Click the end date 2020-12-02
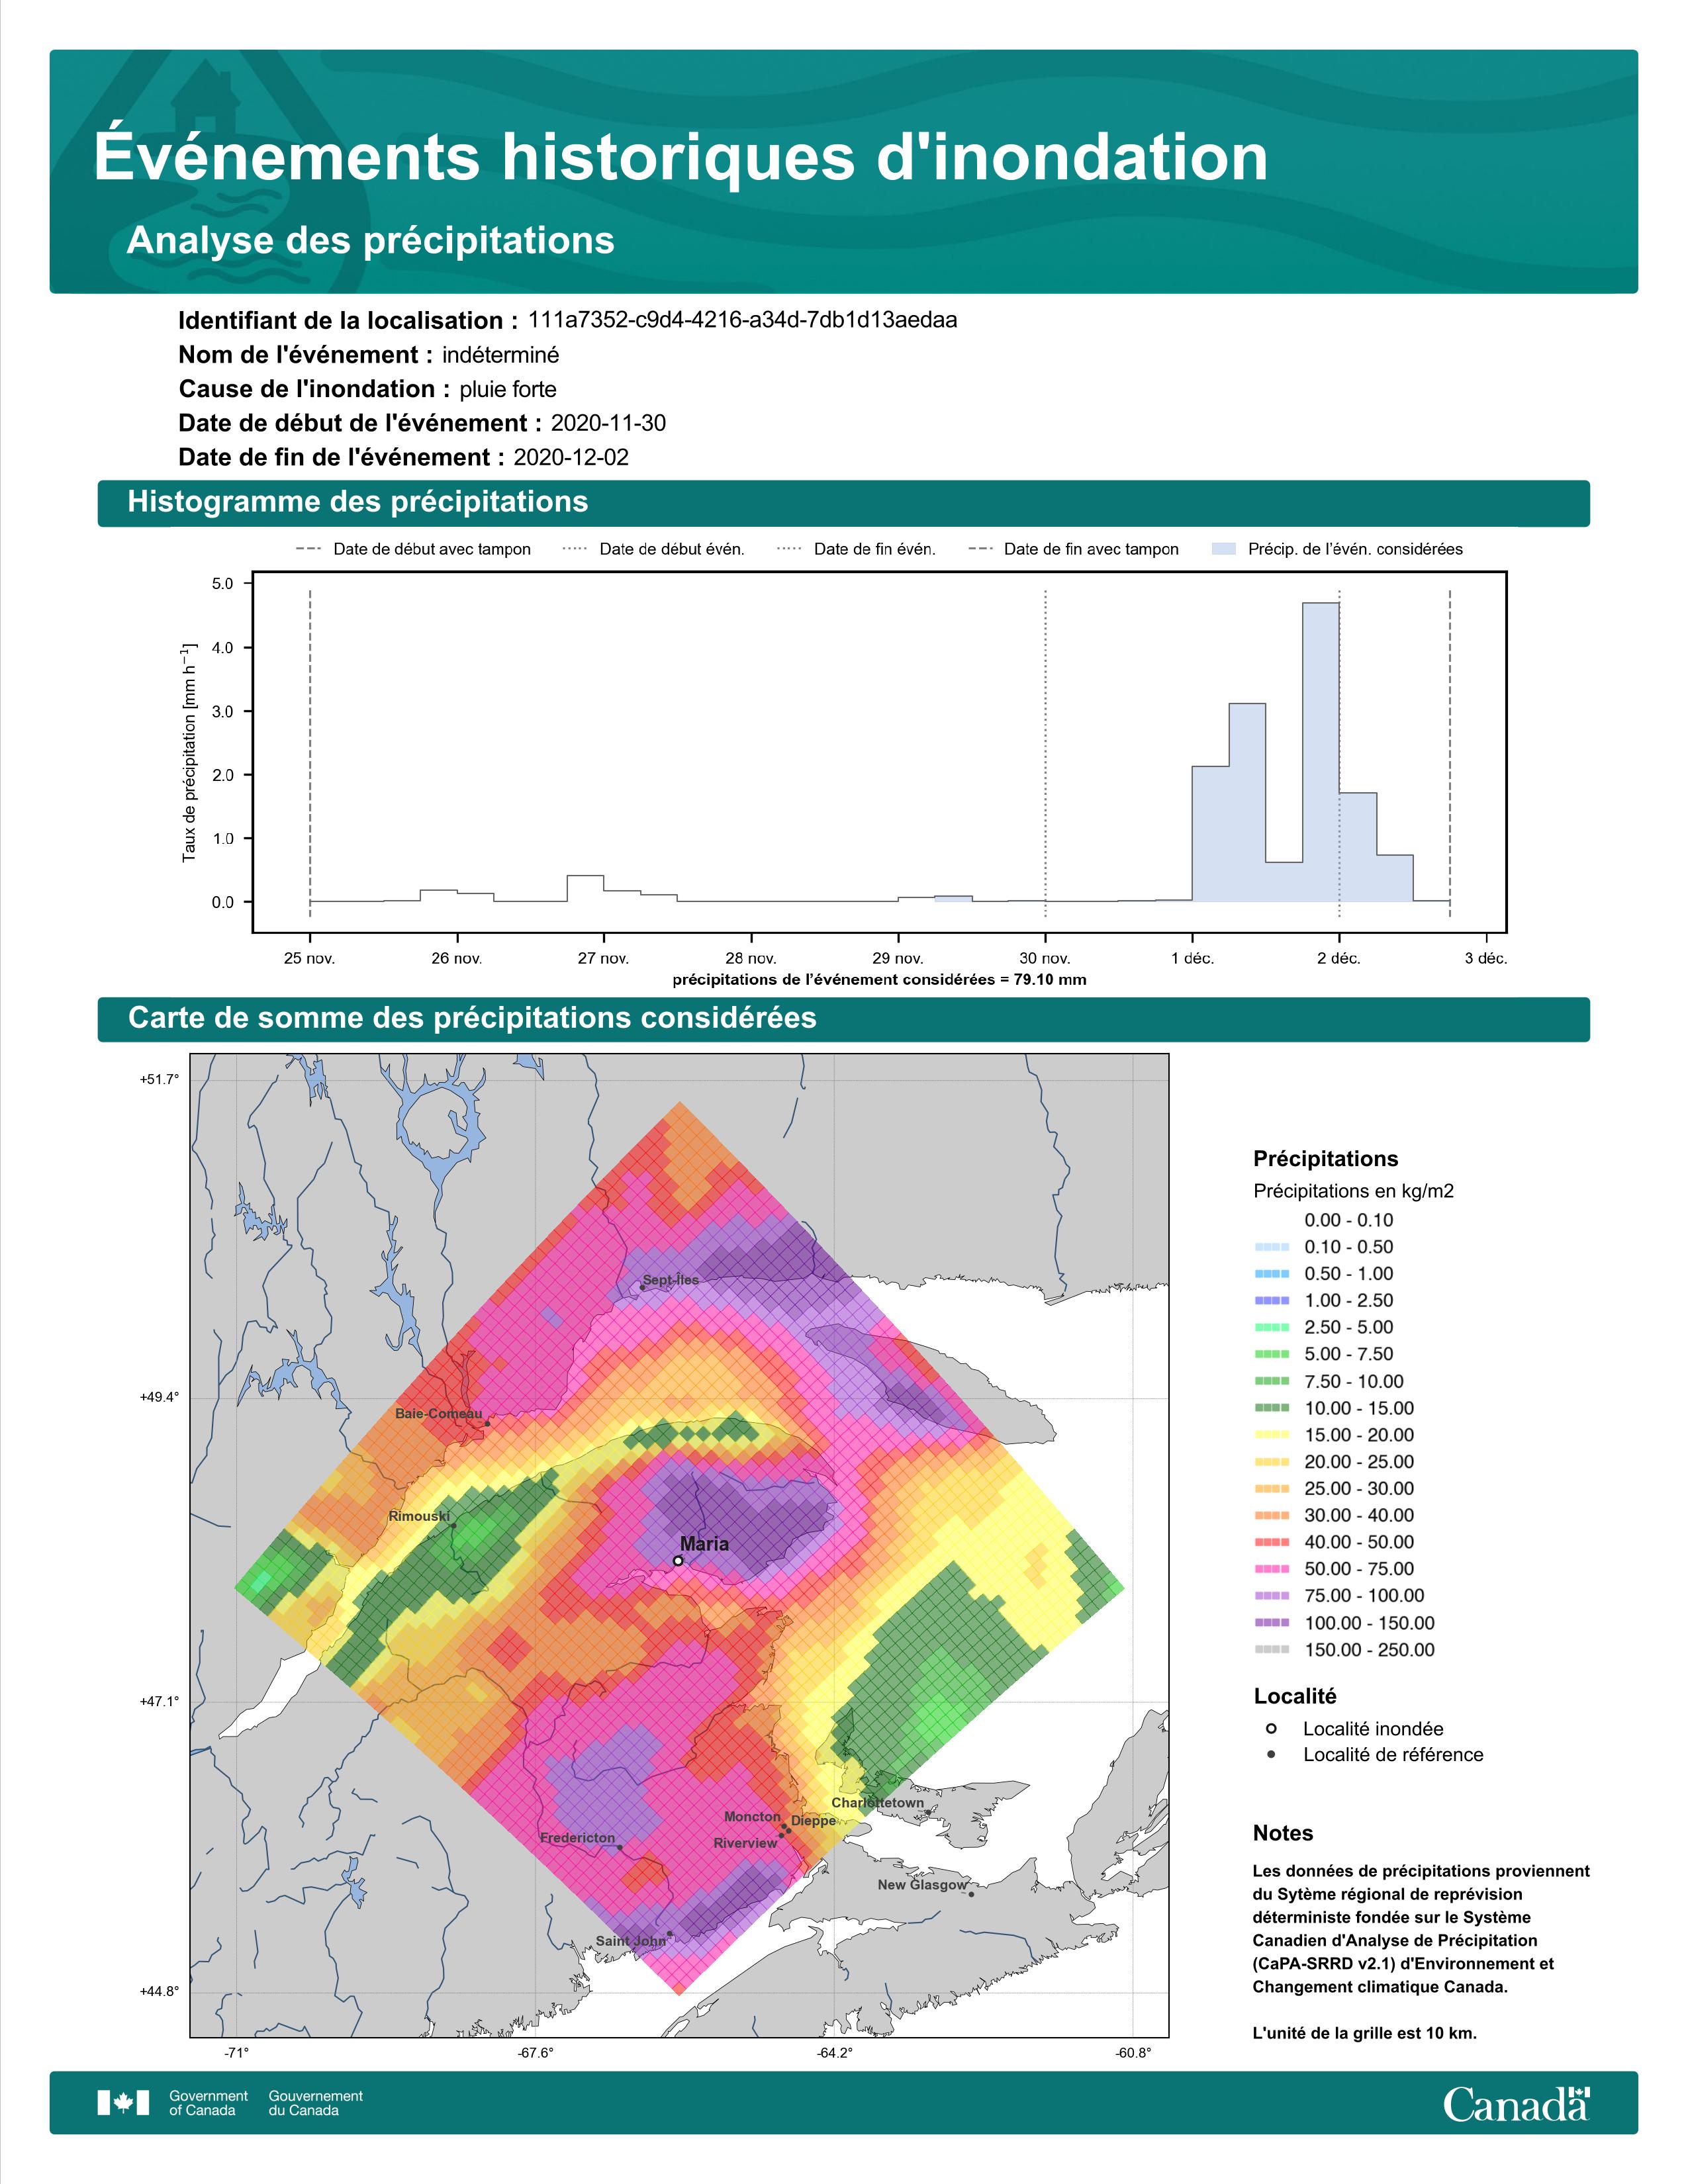Screen dimensions: 1688x2184 tap(571, 457)
